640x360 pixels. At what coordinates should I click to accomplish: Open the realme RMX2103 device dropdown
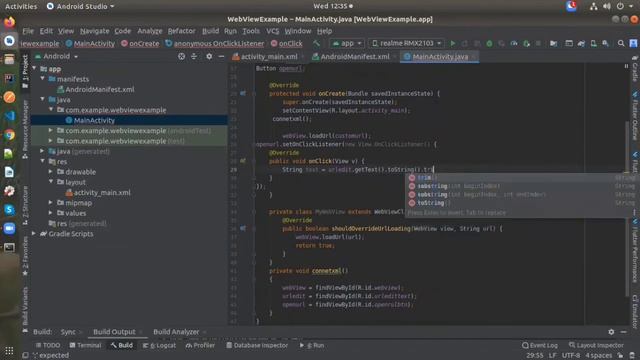(406, 43)
